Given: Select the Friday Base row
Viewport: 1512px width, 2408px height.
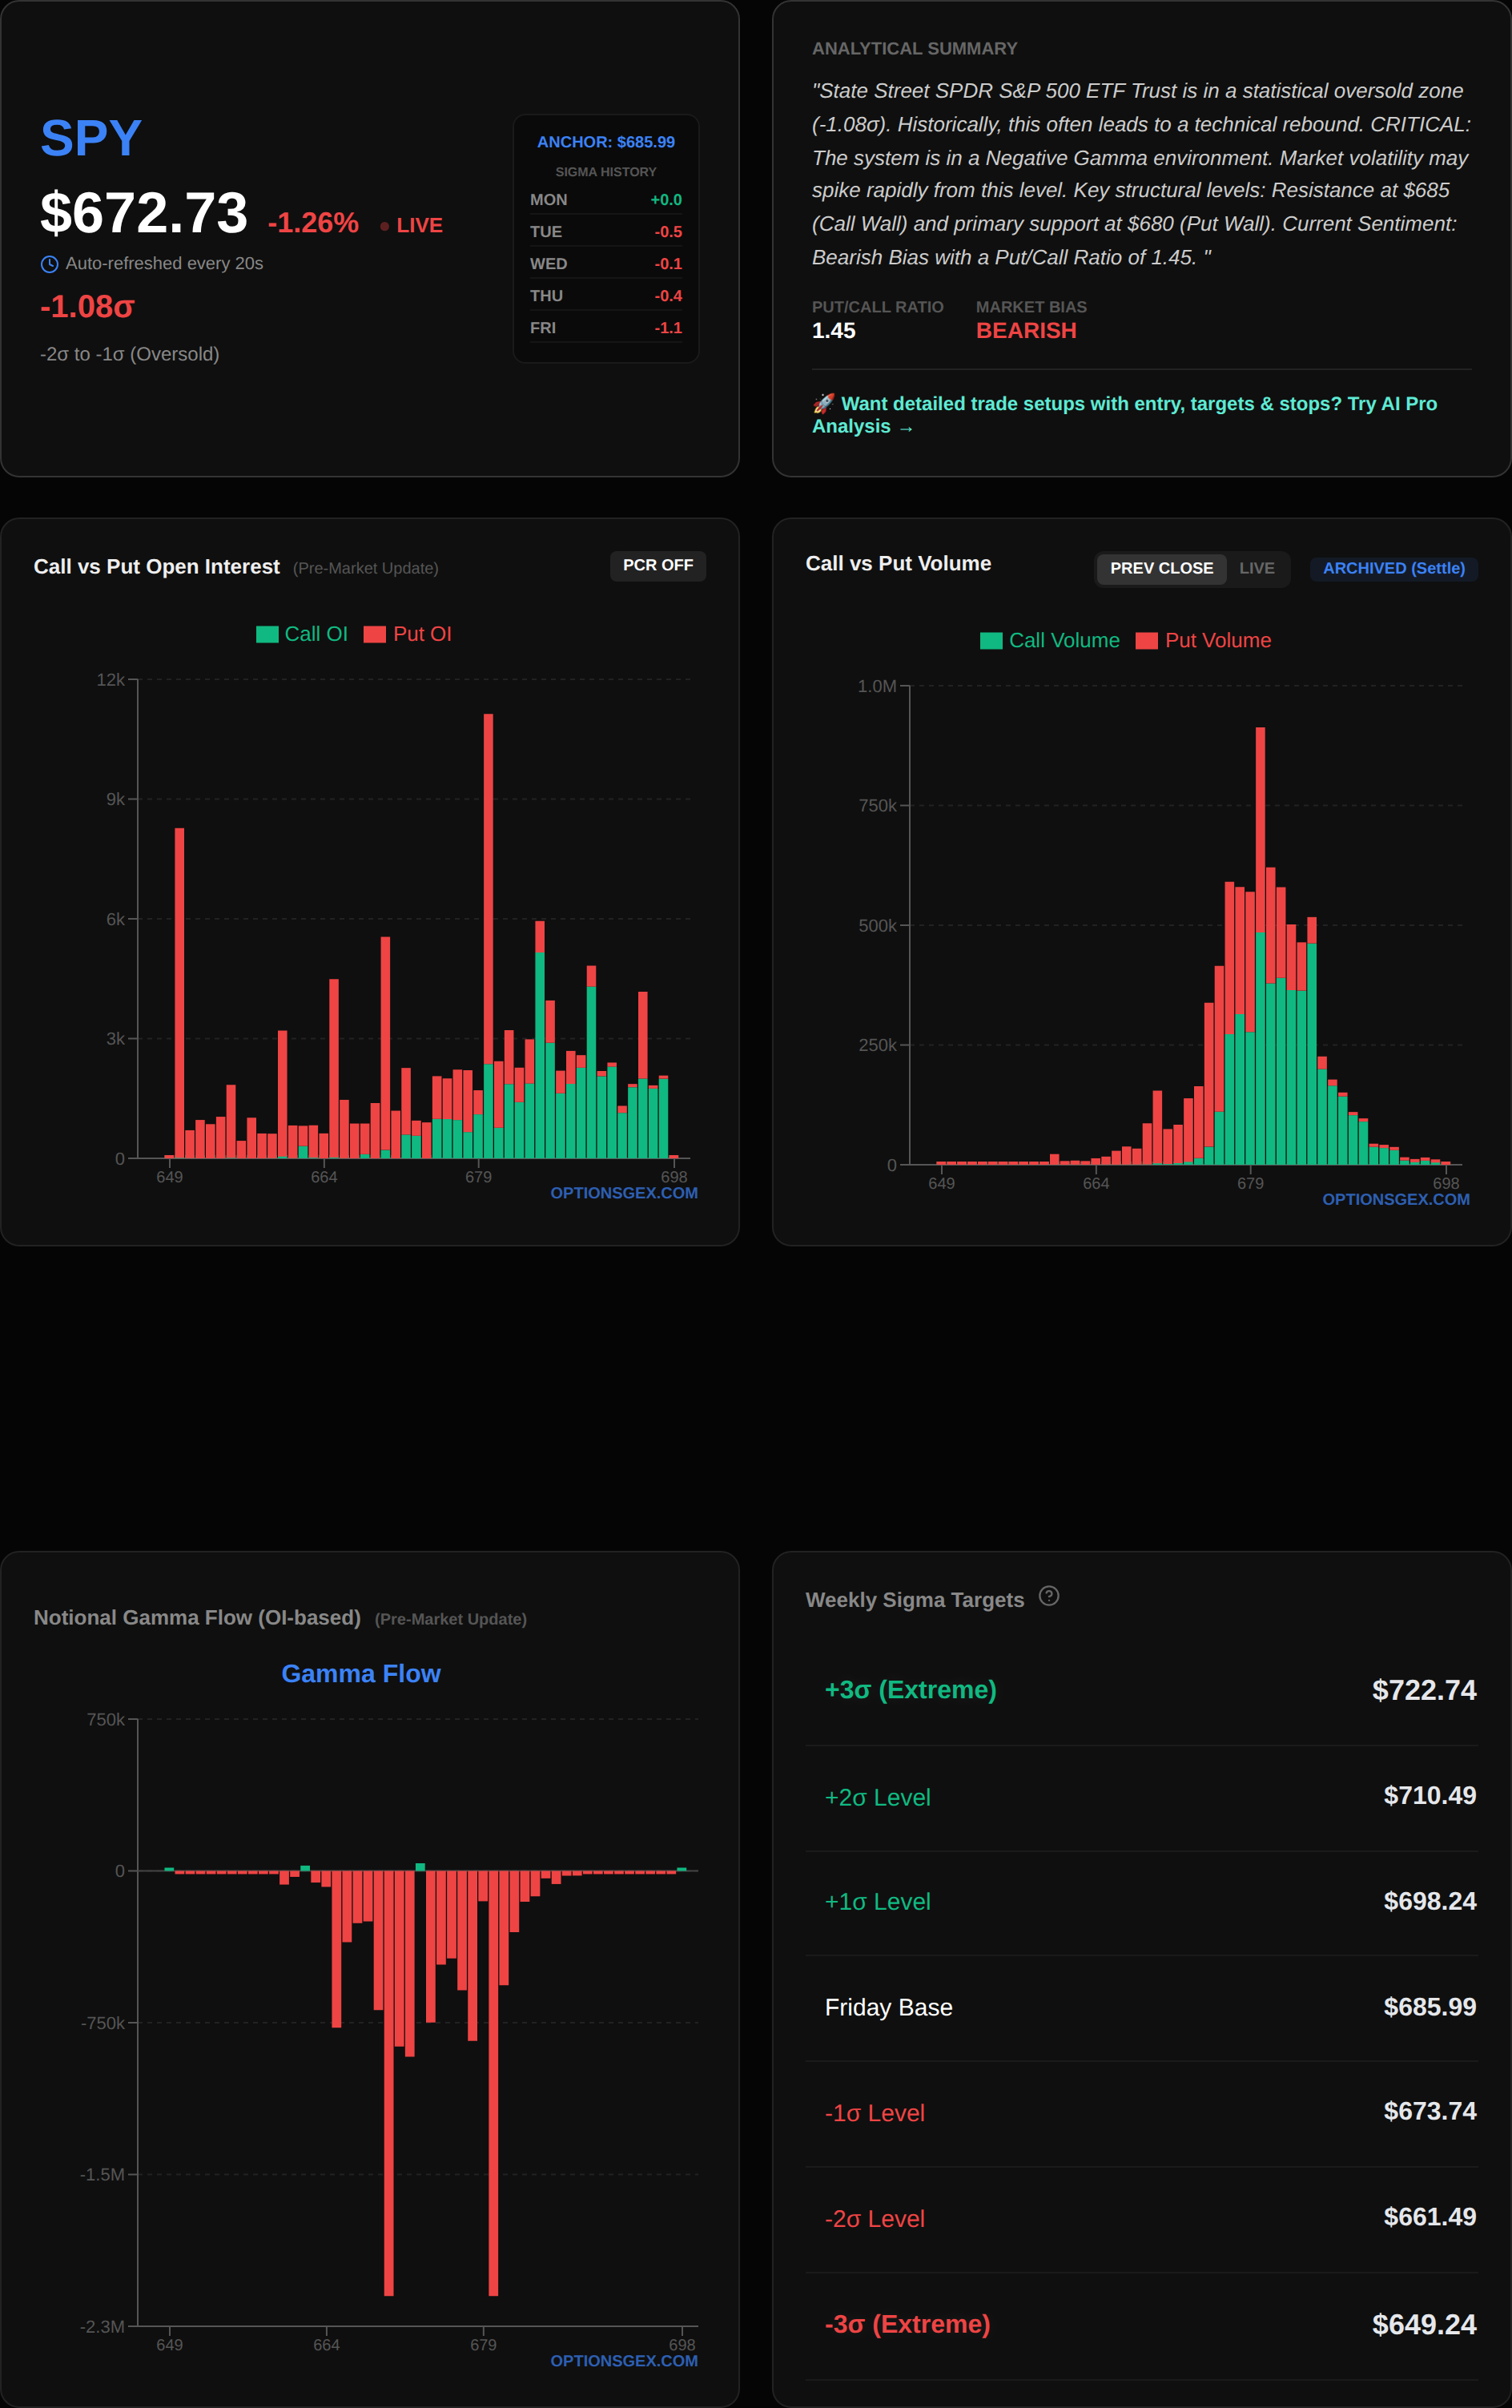Looking at the screenshot, I should click(1141, 2007).
